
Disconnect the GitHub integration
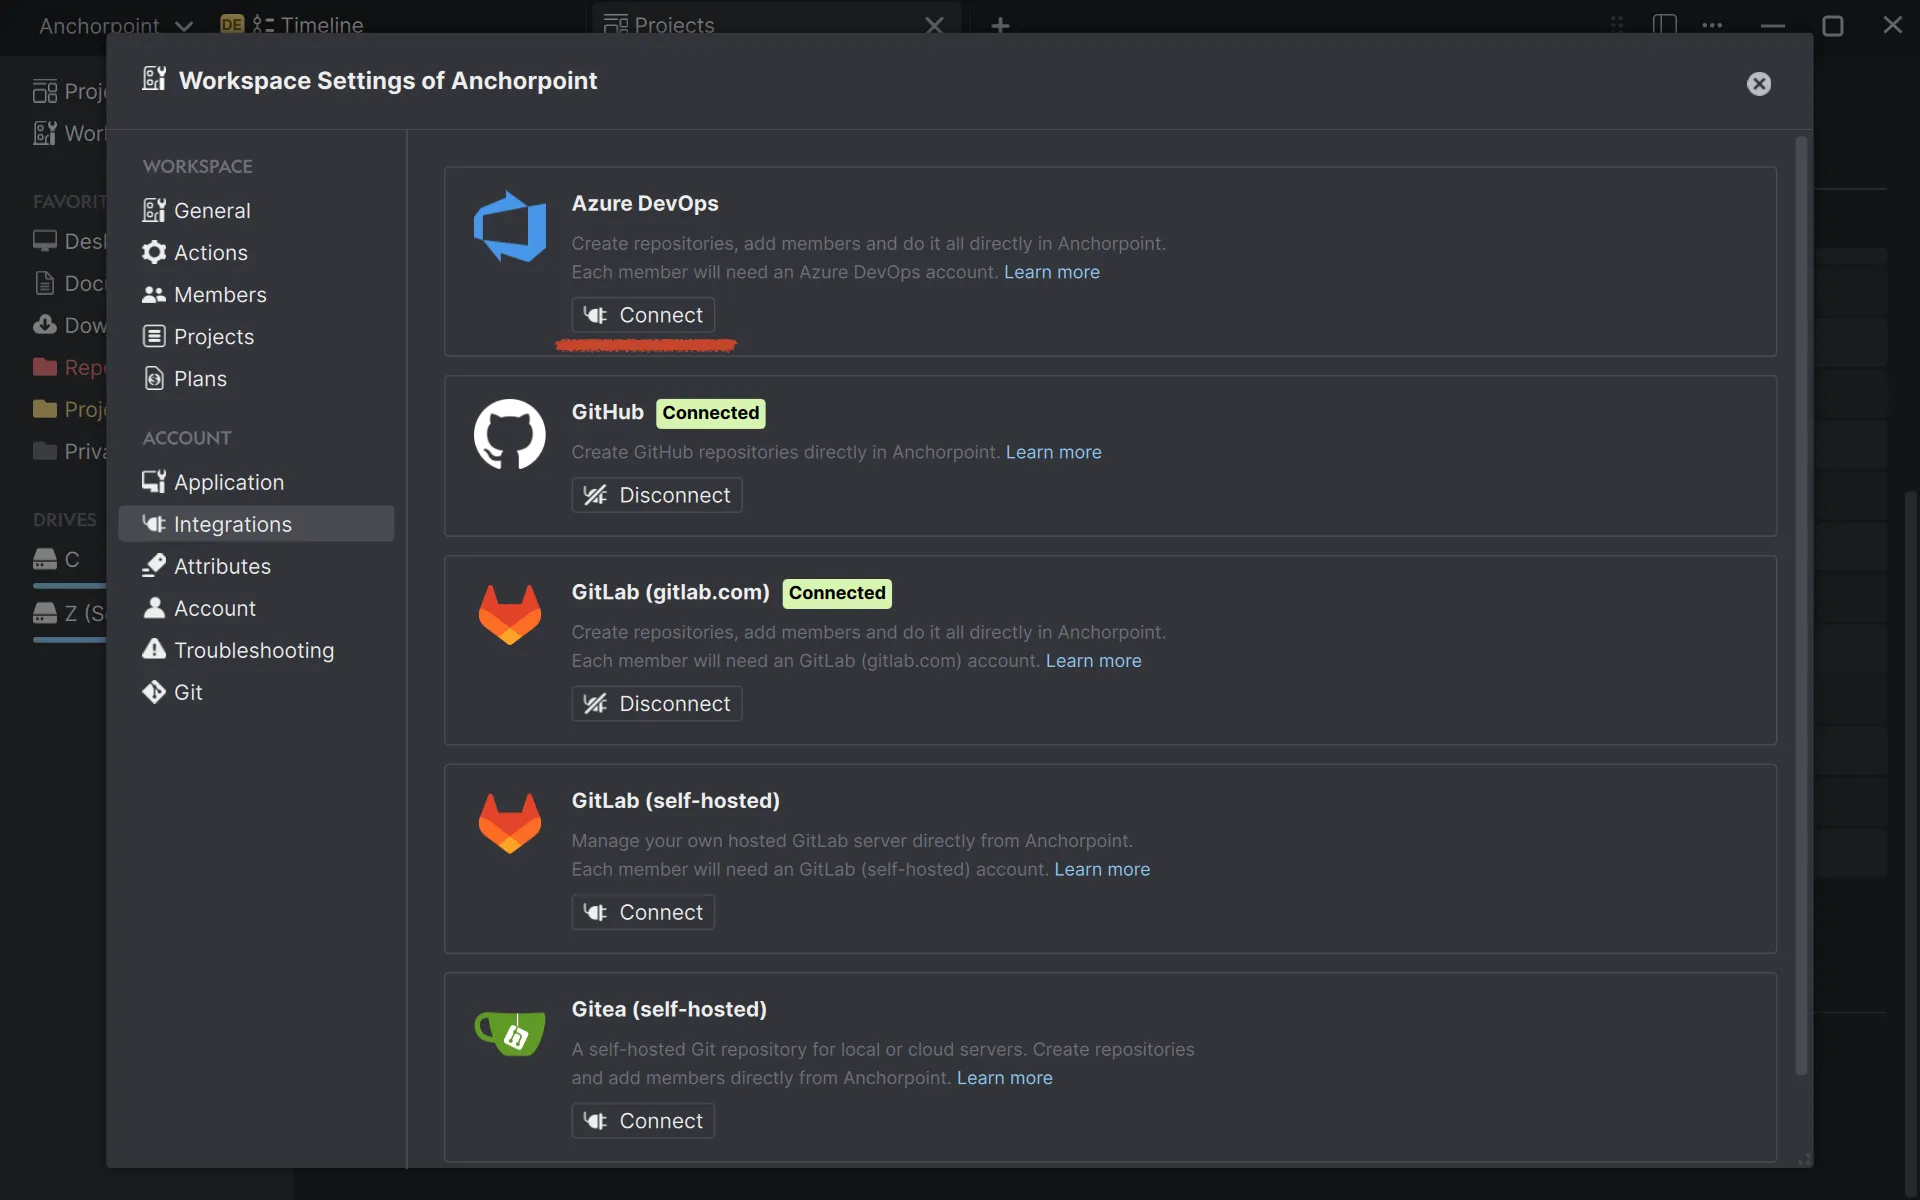tap(656, 495)
